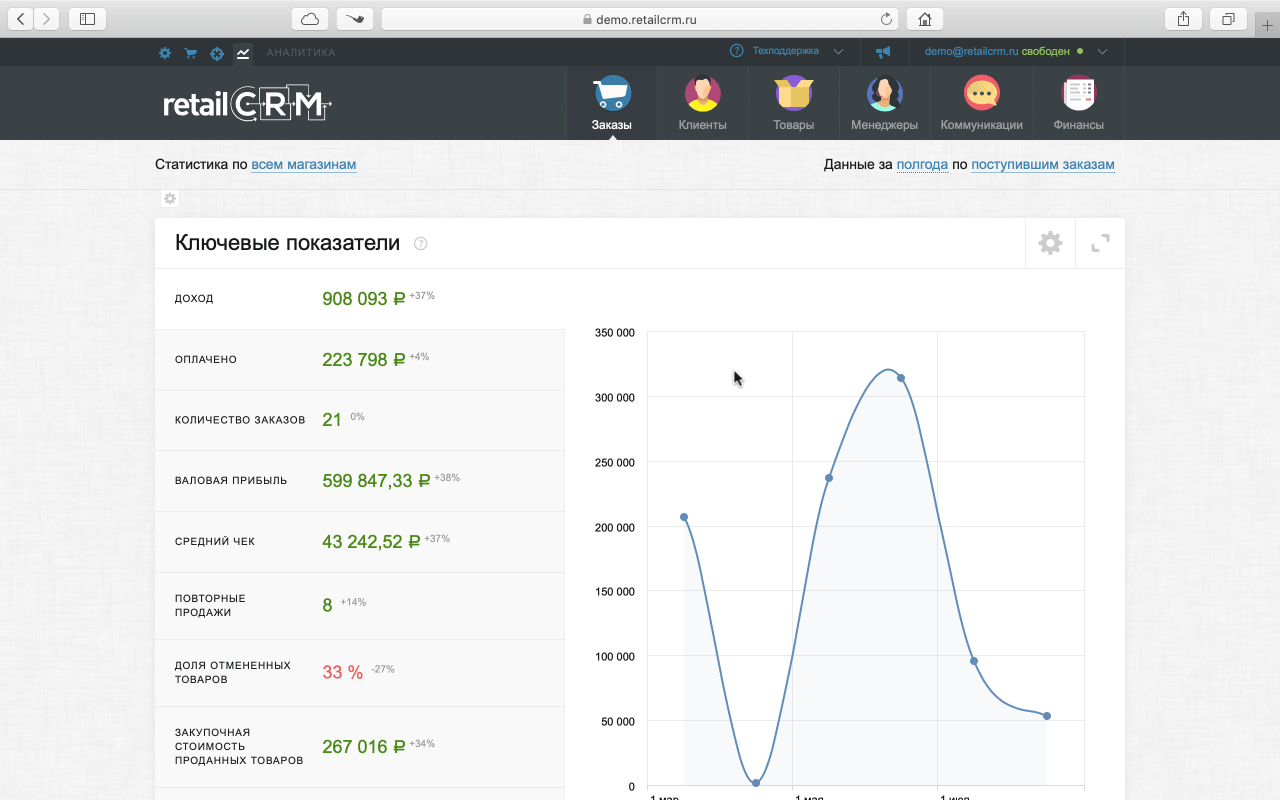Viewport: 1280px width, 800px height.
Task: Click the peak data point on chart
Action: (901, 378)
